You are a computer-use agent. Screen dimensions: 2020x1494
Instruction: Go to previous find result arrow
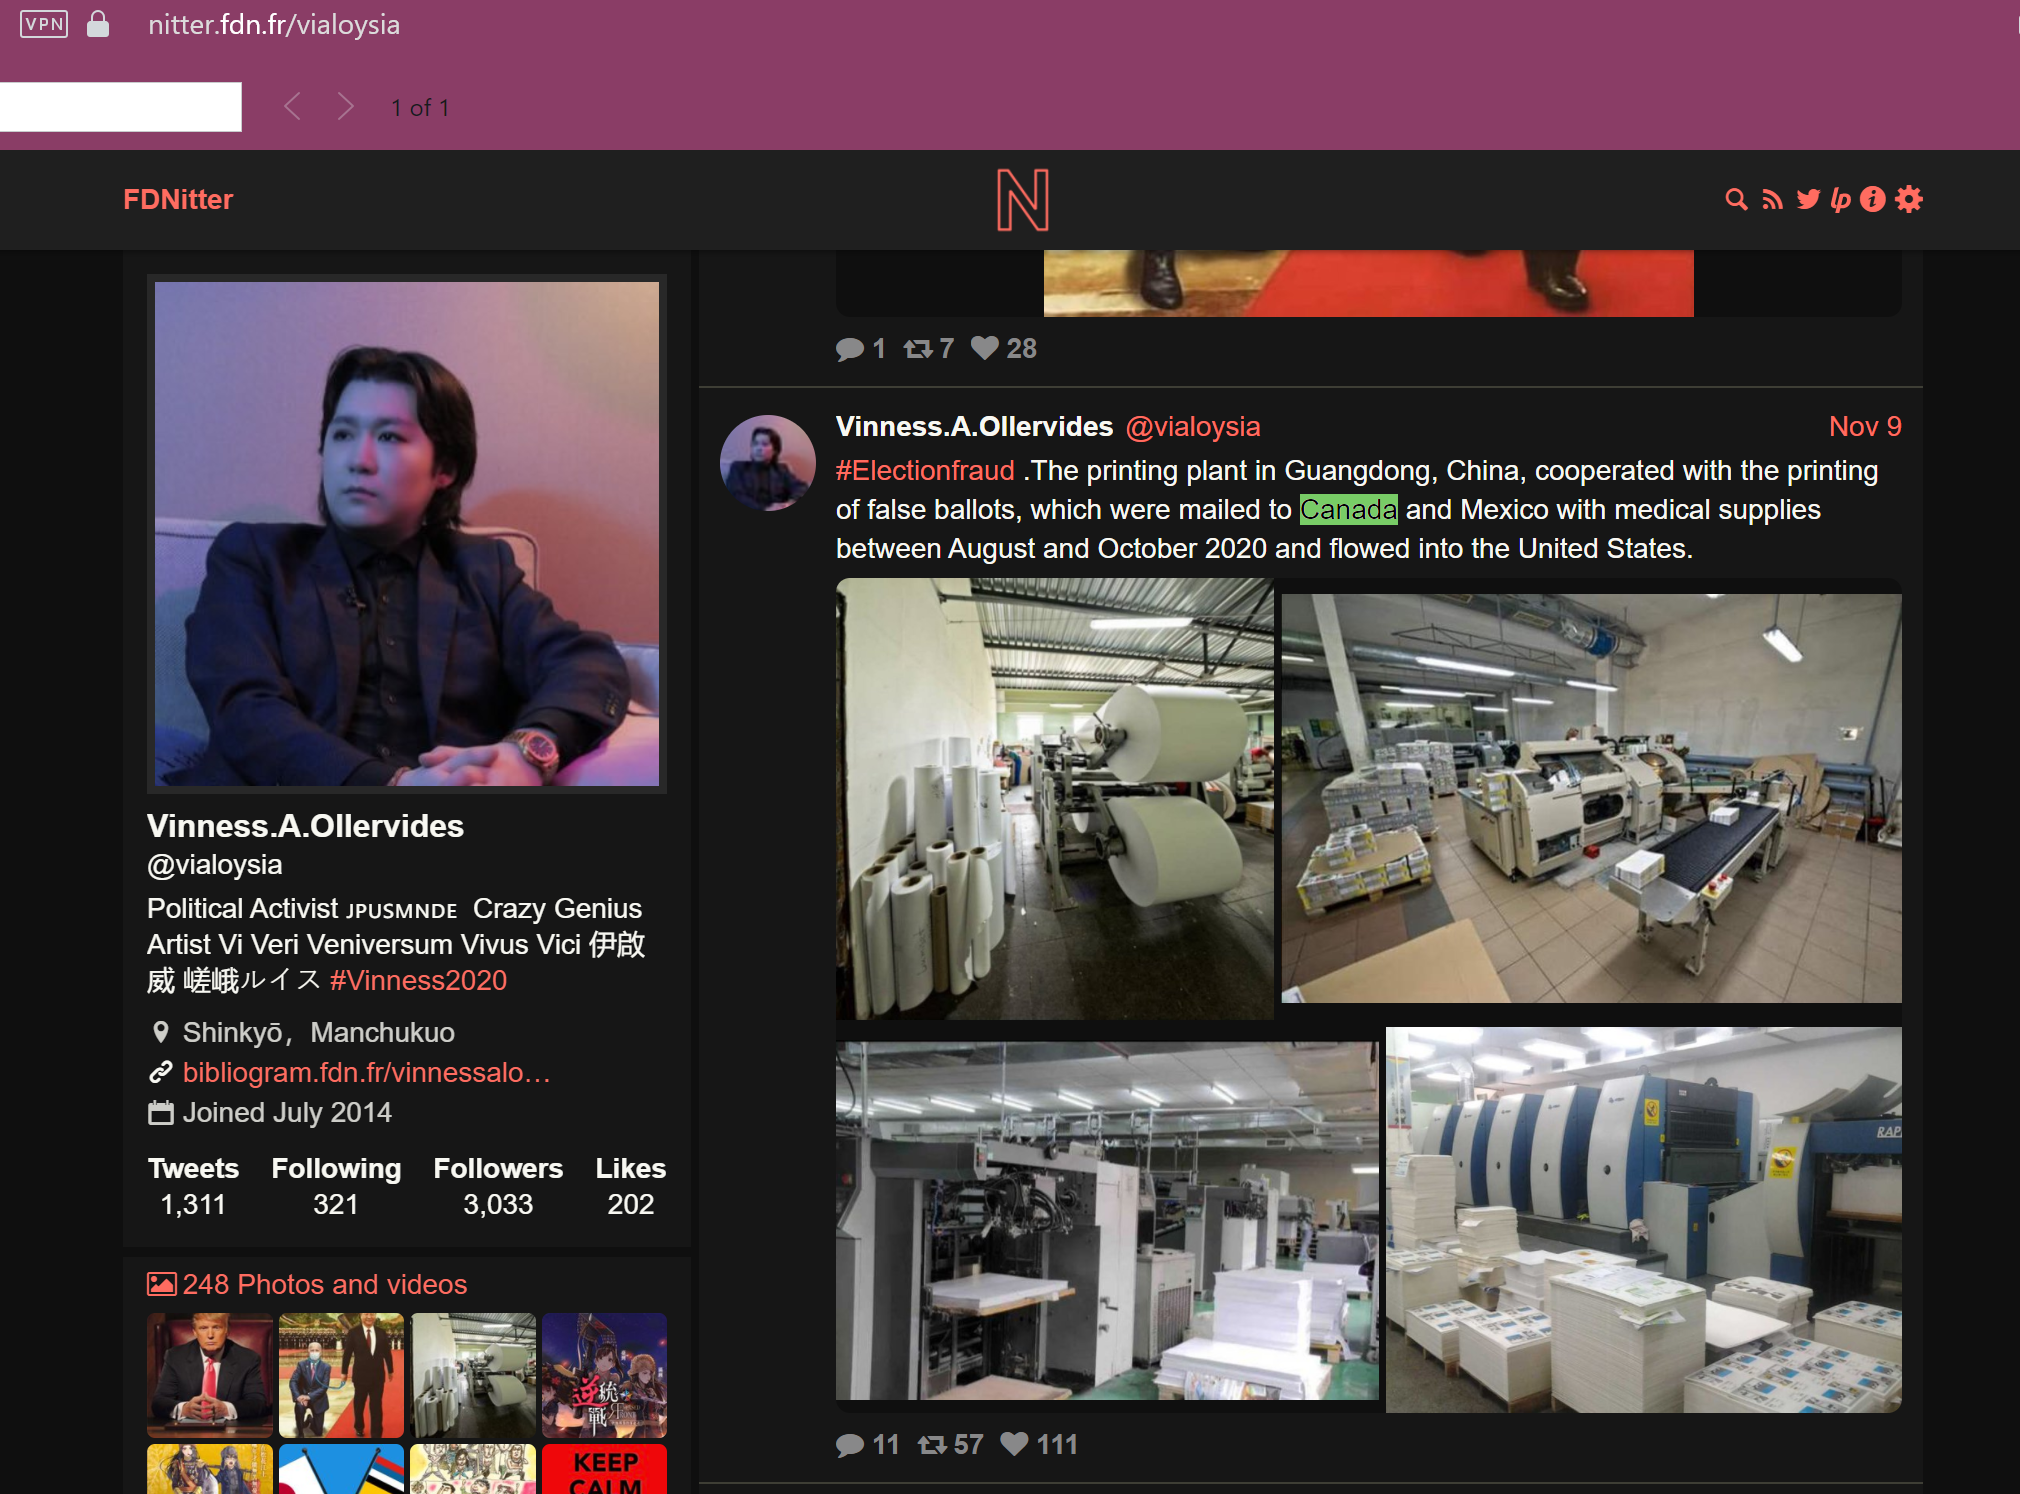(292, 107)
